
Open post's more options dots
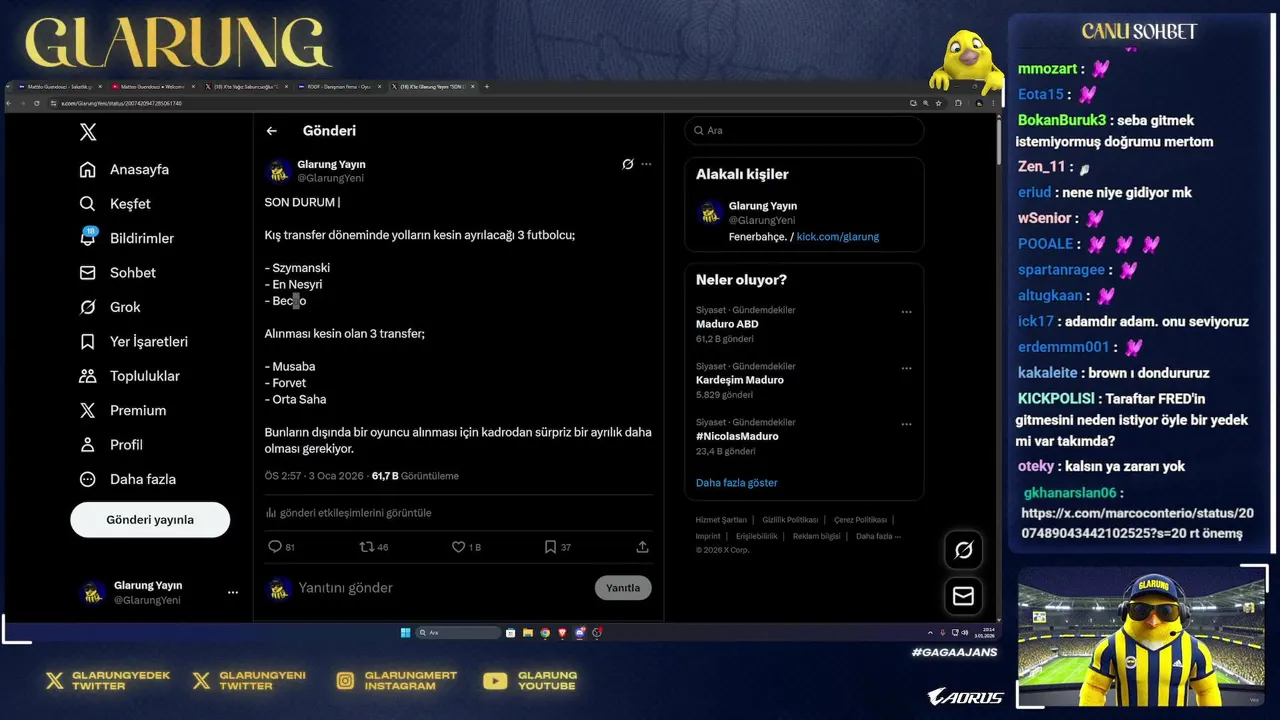[x=646, y=164]
